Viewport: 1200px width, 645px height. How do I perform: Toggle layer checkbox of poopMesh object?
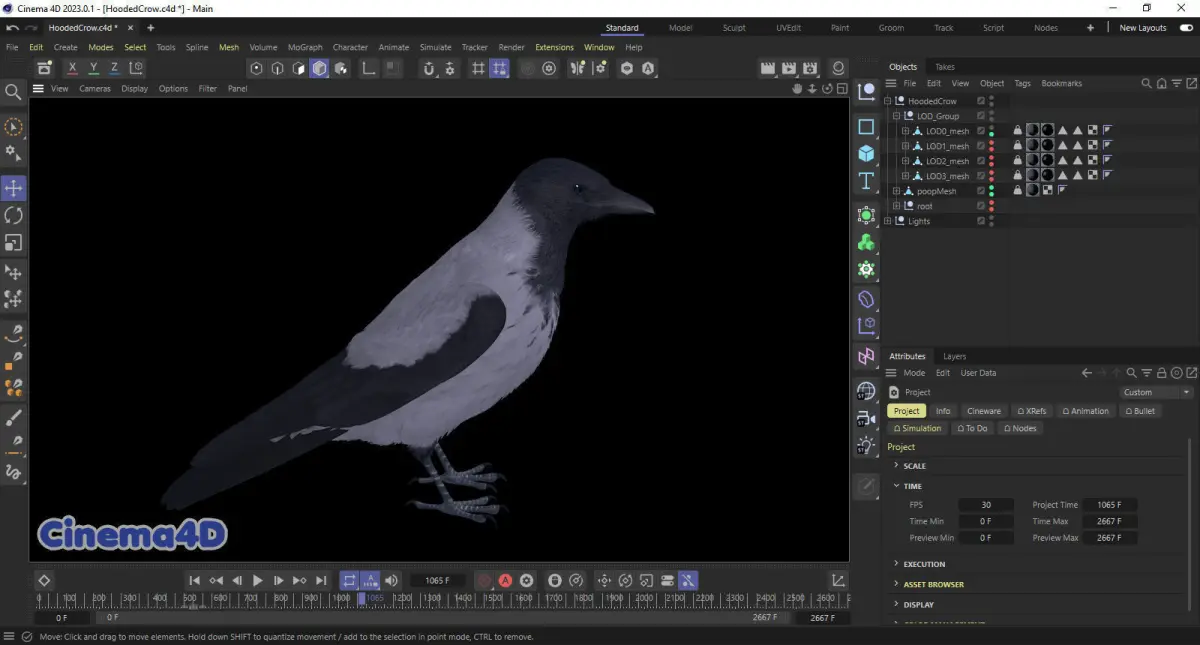tap(980, 191)
